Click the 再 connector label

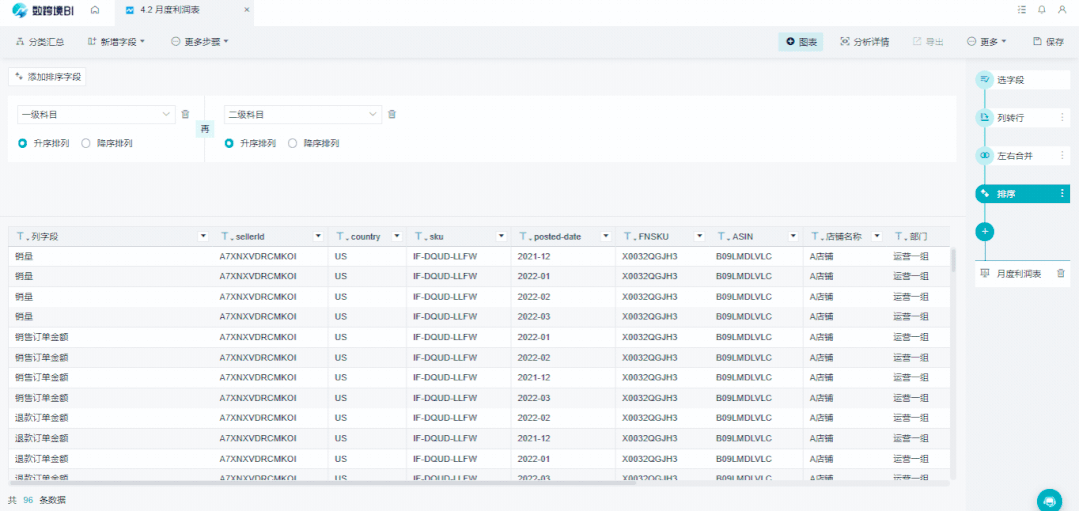pos(204,129)
